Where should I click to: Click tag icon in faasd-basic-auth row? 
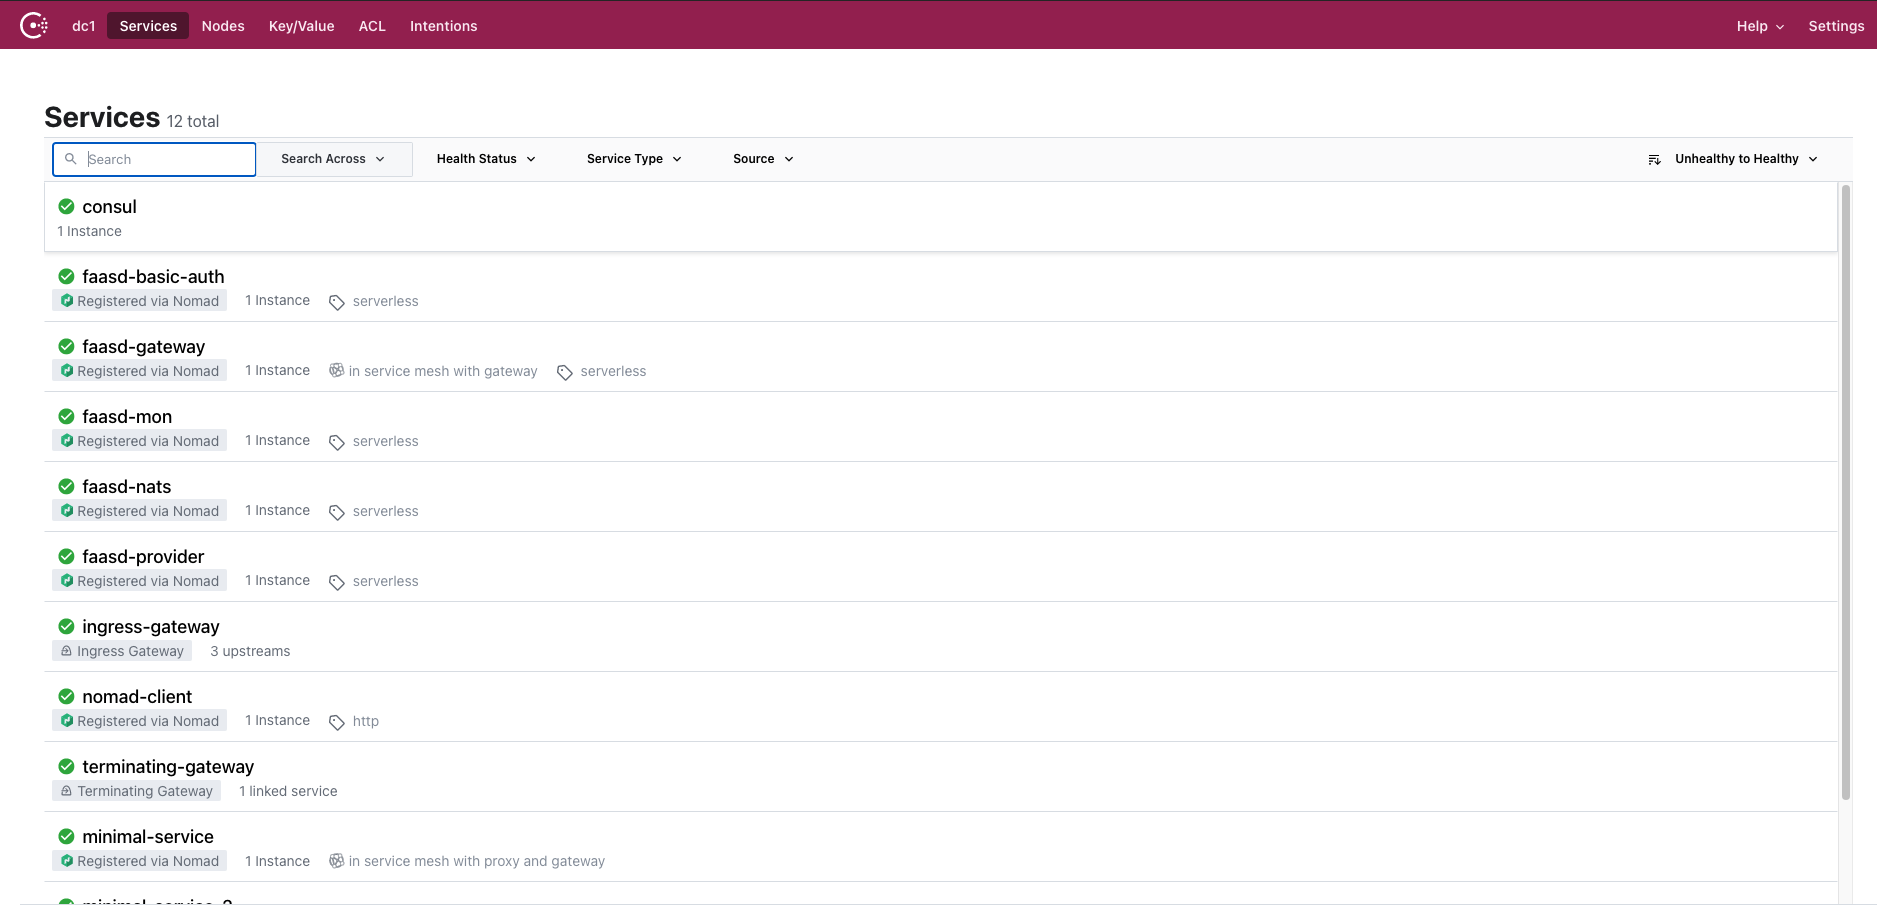(337, 302)
